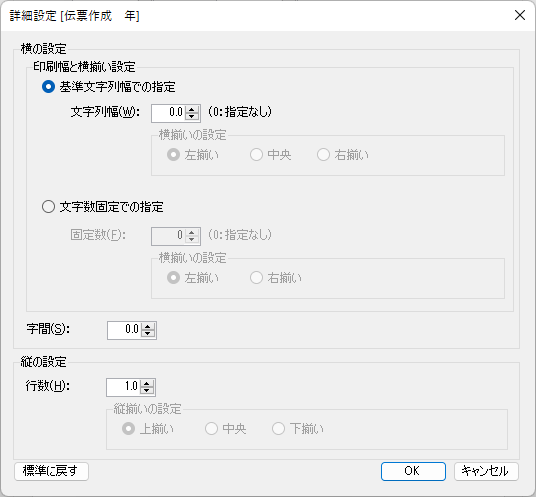Select 下揃い vertical alignment option

[278, 428]
